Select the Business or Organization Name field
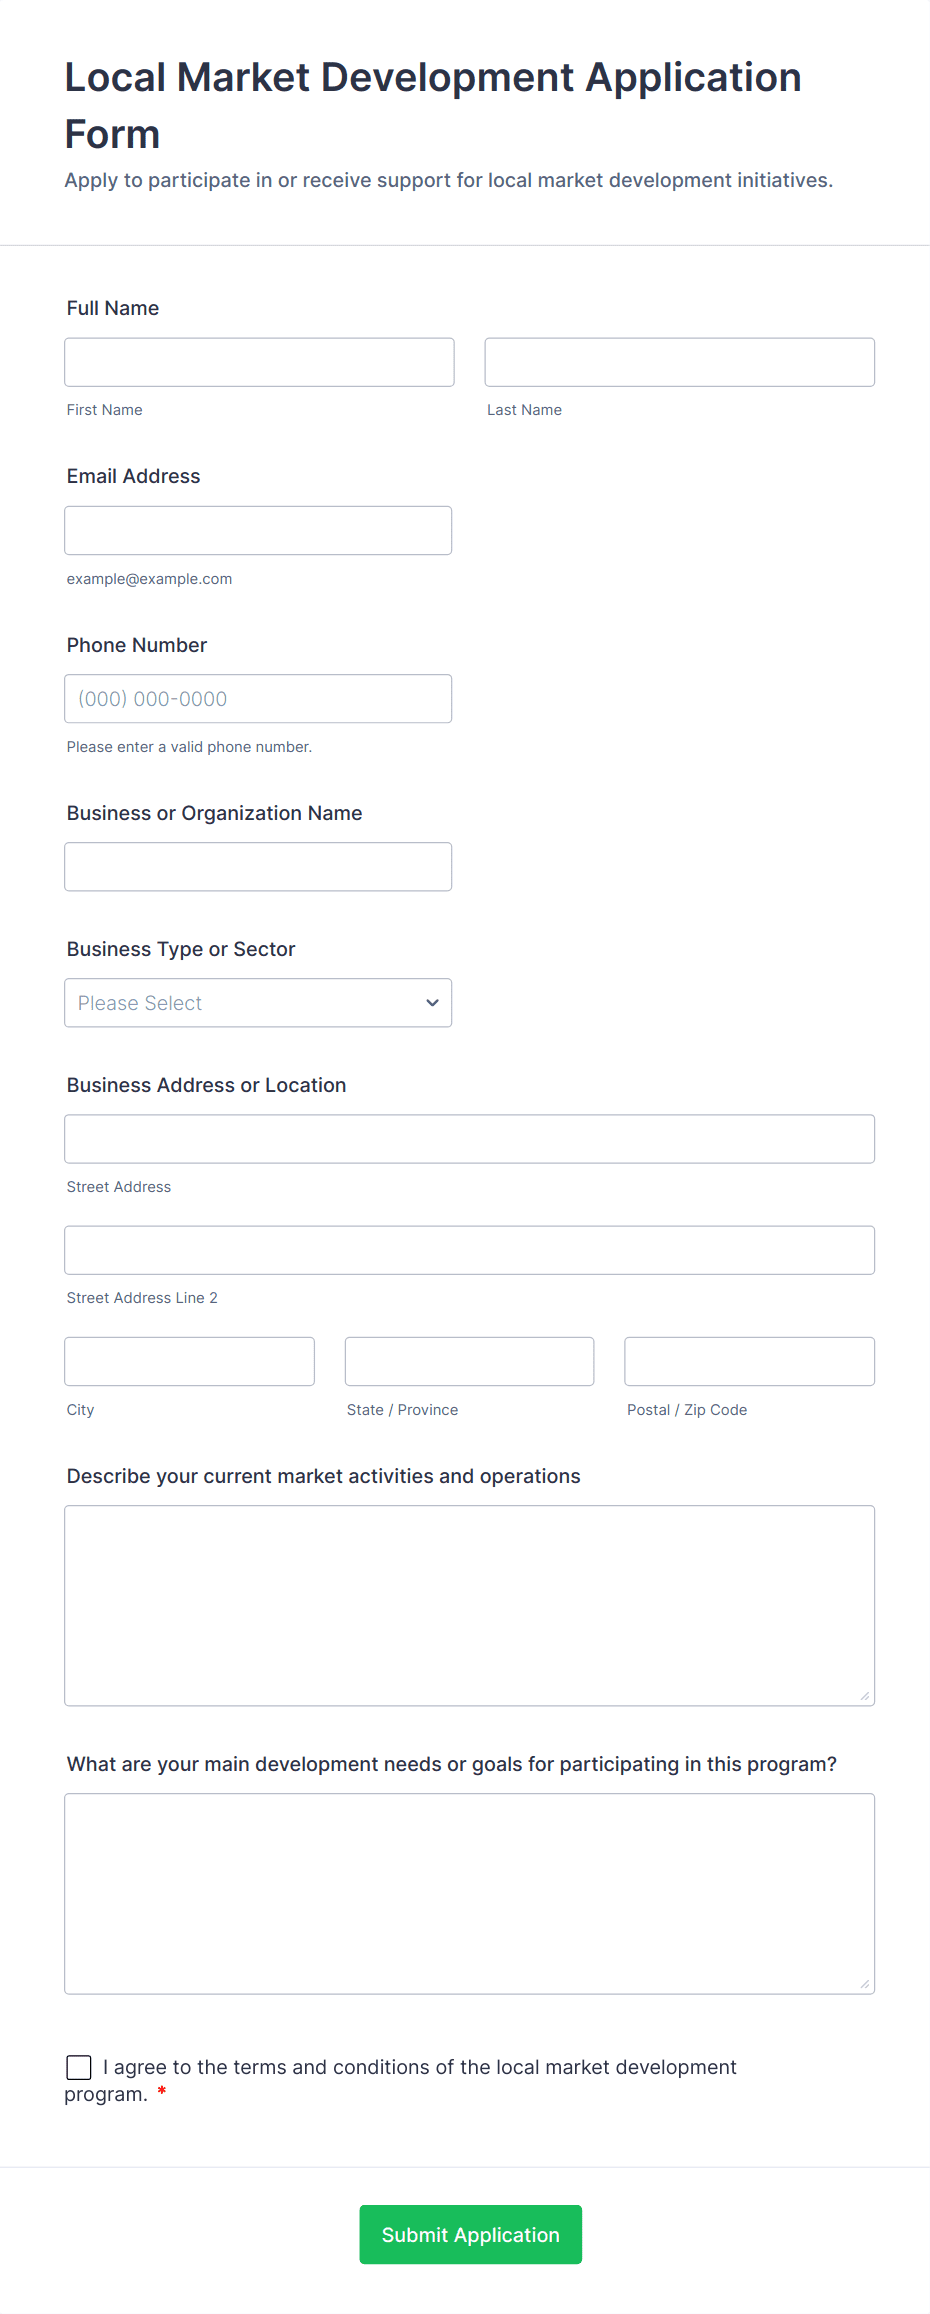This screenshot has height=2314, width=930. 258,866
